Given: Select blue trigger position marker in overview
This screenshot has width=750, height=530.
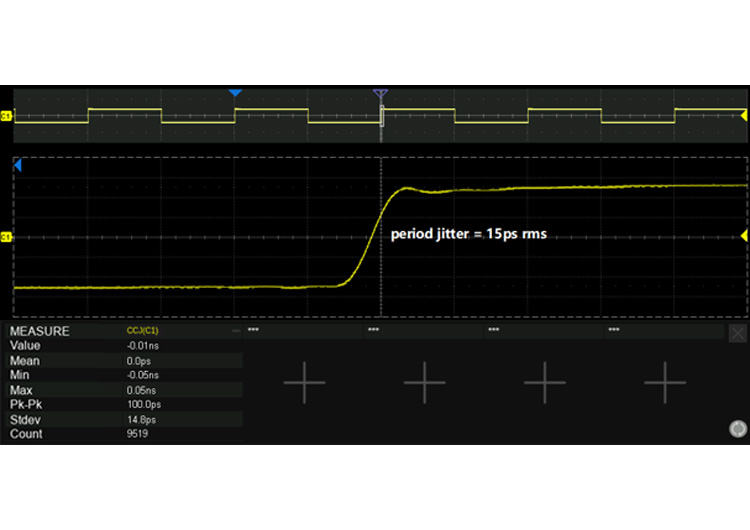Looking at the screenshot, I should (x=235, y=93).
